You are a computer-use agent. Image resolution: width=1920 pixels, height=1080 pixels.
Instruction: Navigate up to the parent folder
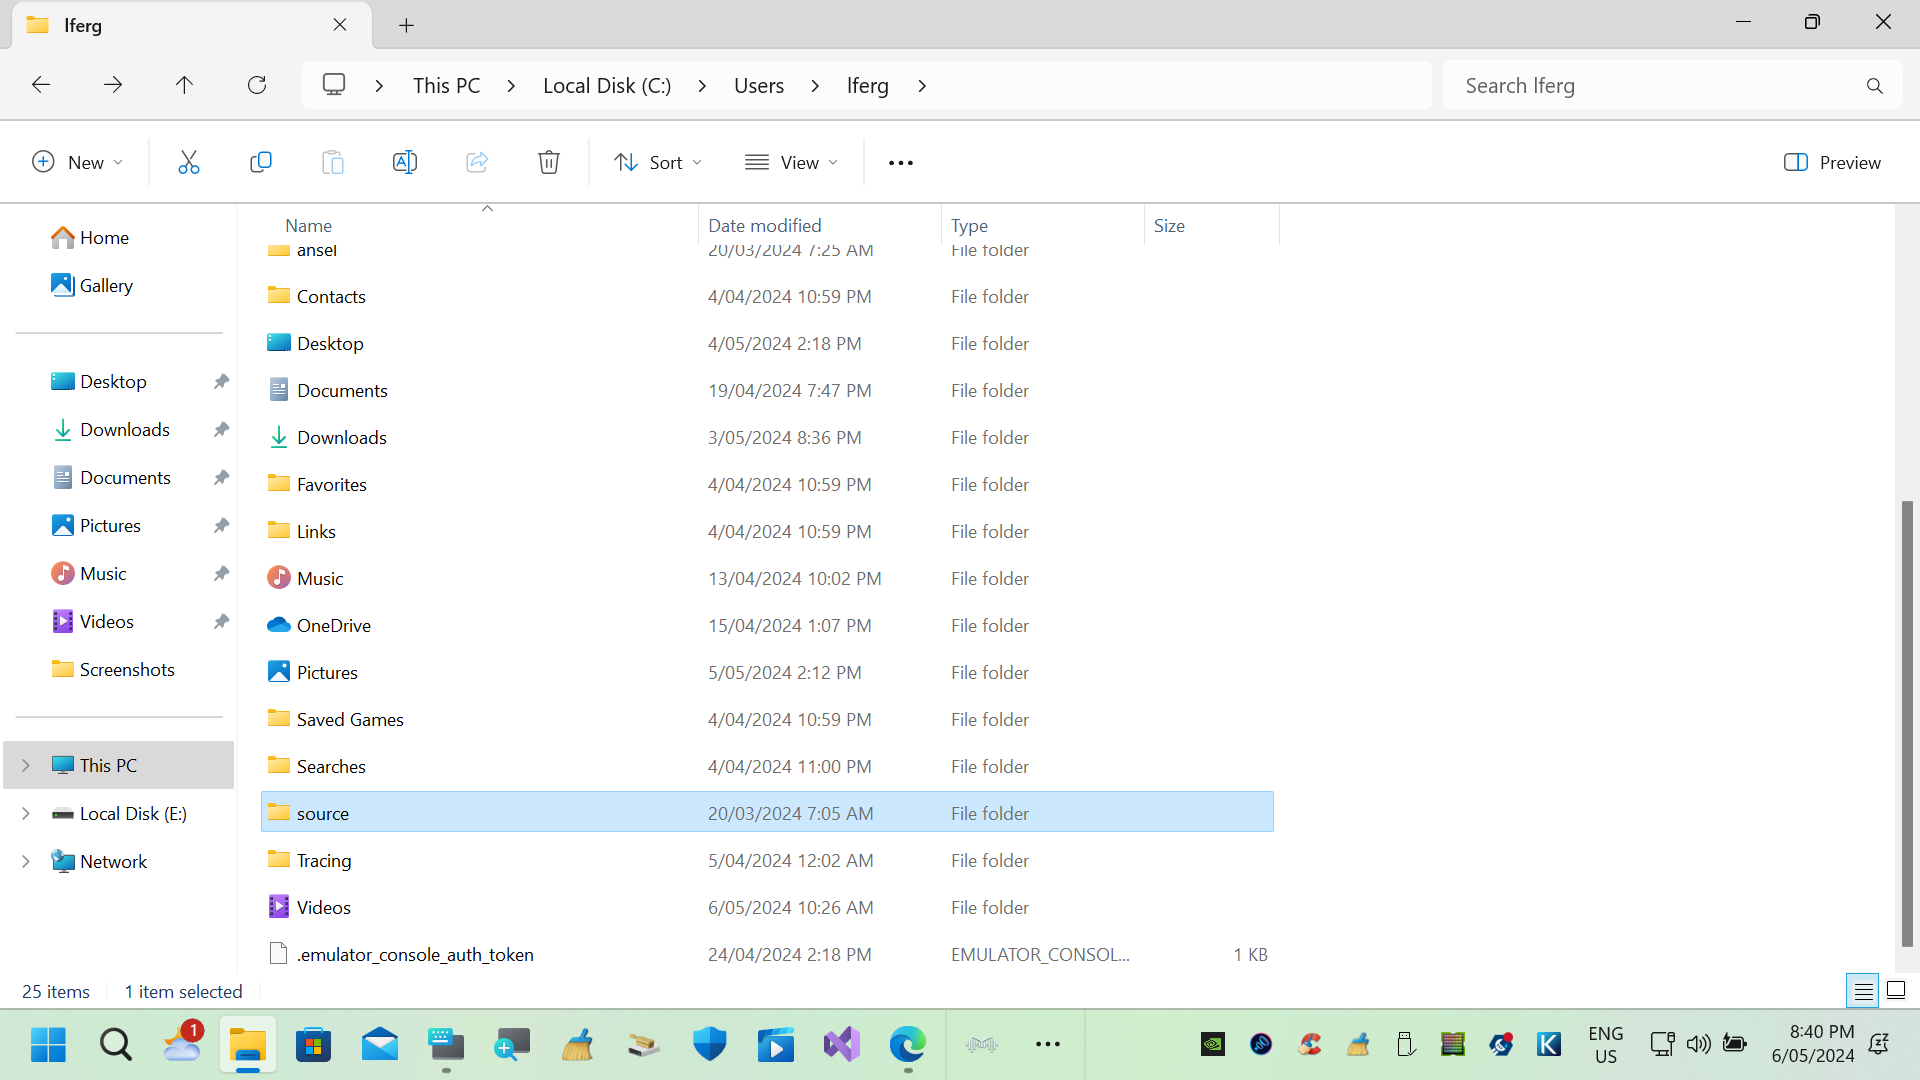coord(184,85)
